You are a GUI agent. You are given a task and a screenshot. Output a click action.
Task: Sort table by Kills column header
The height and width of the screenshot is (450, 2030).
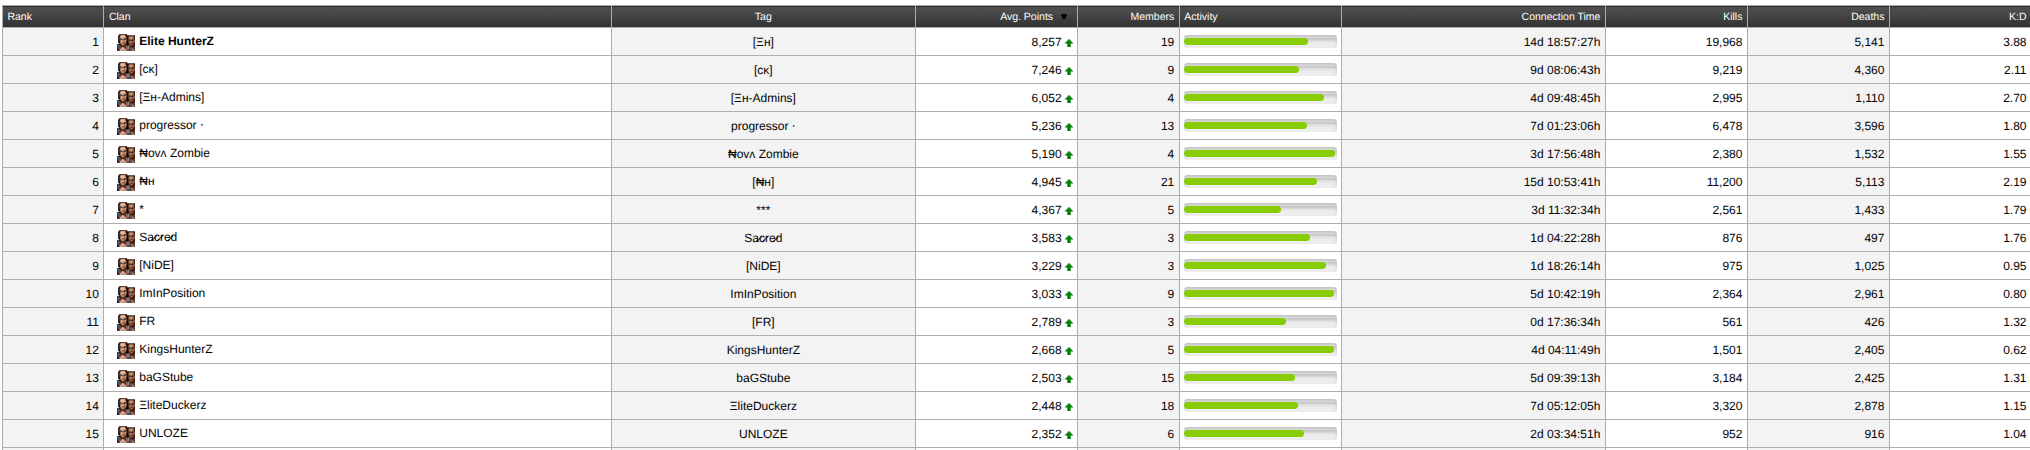pyautogui.click(x=1732, y=16)
